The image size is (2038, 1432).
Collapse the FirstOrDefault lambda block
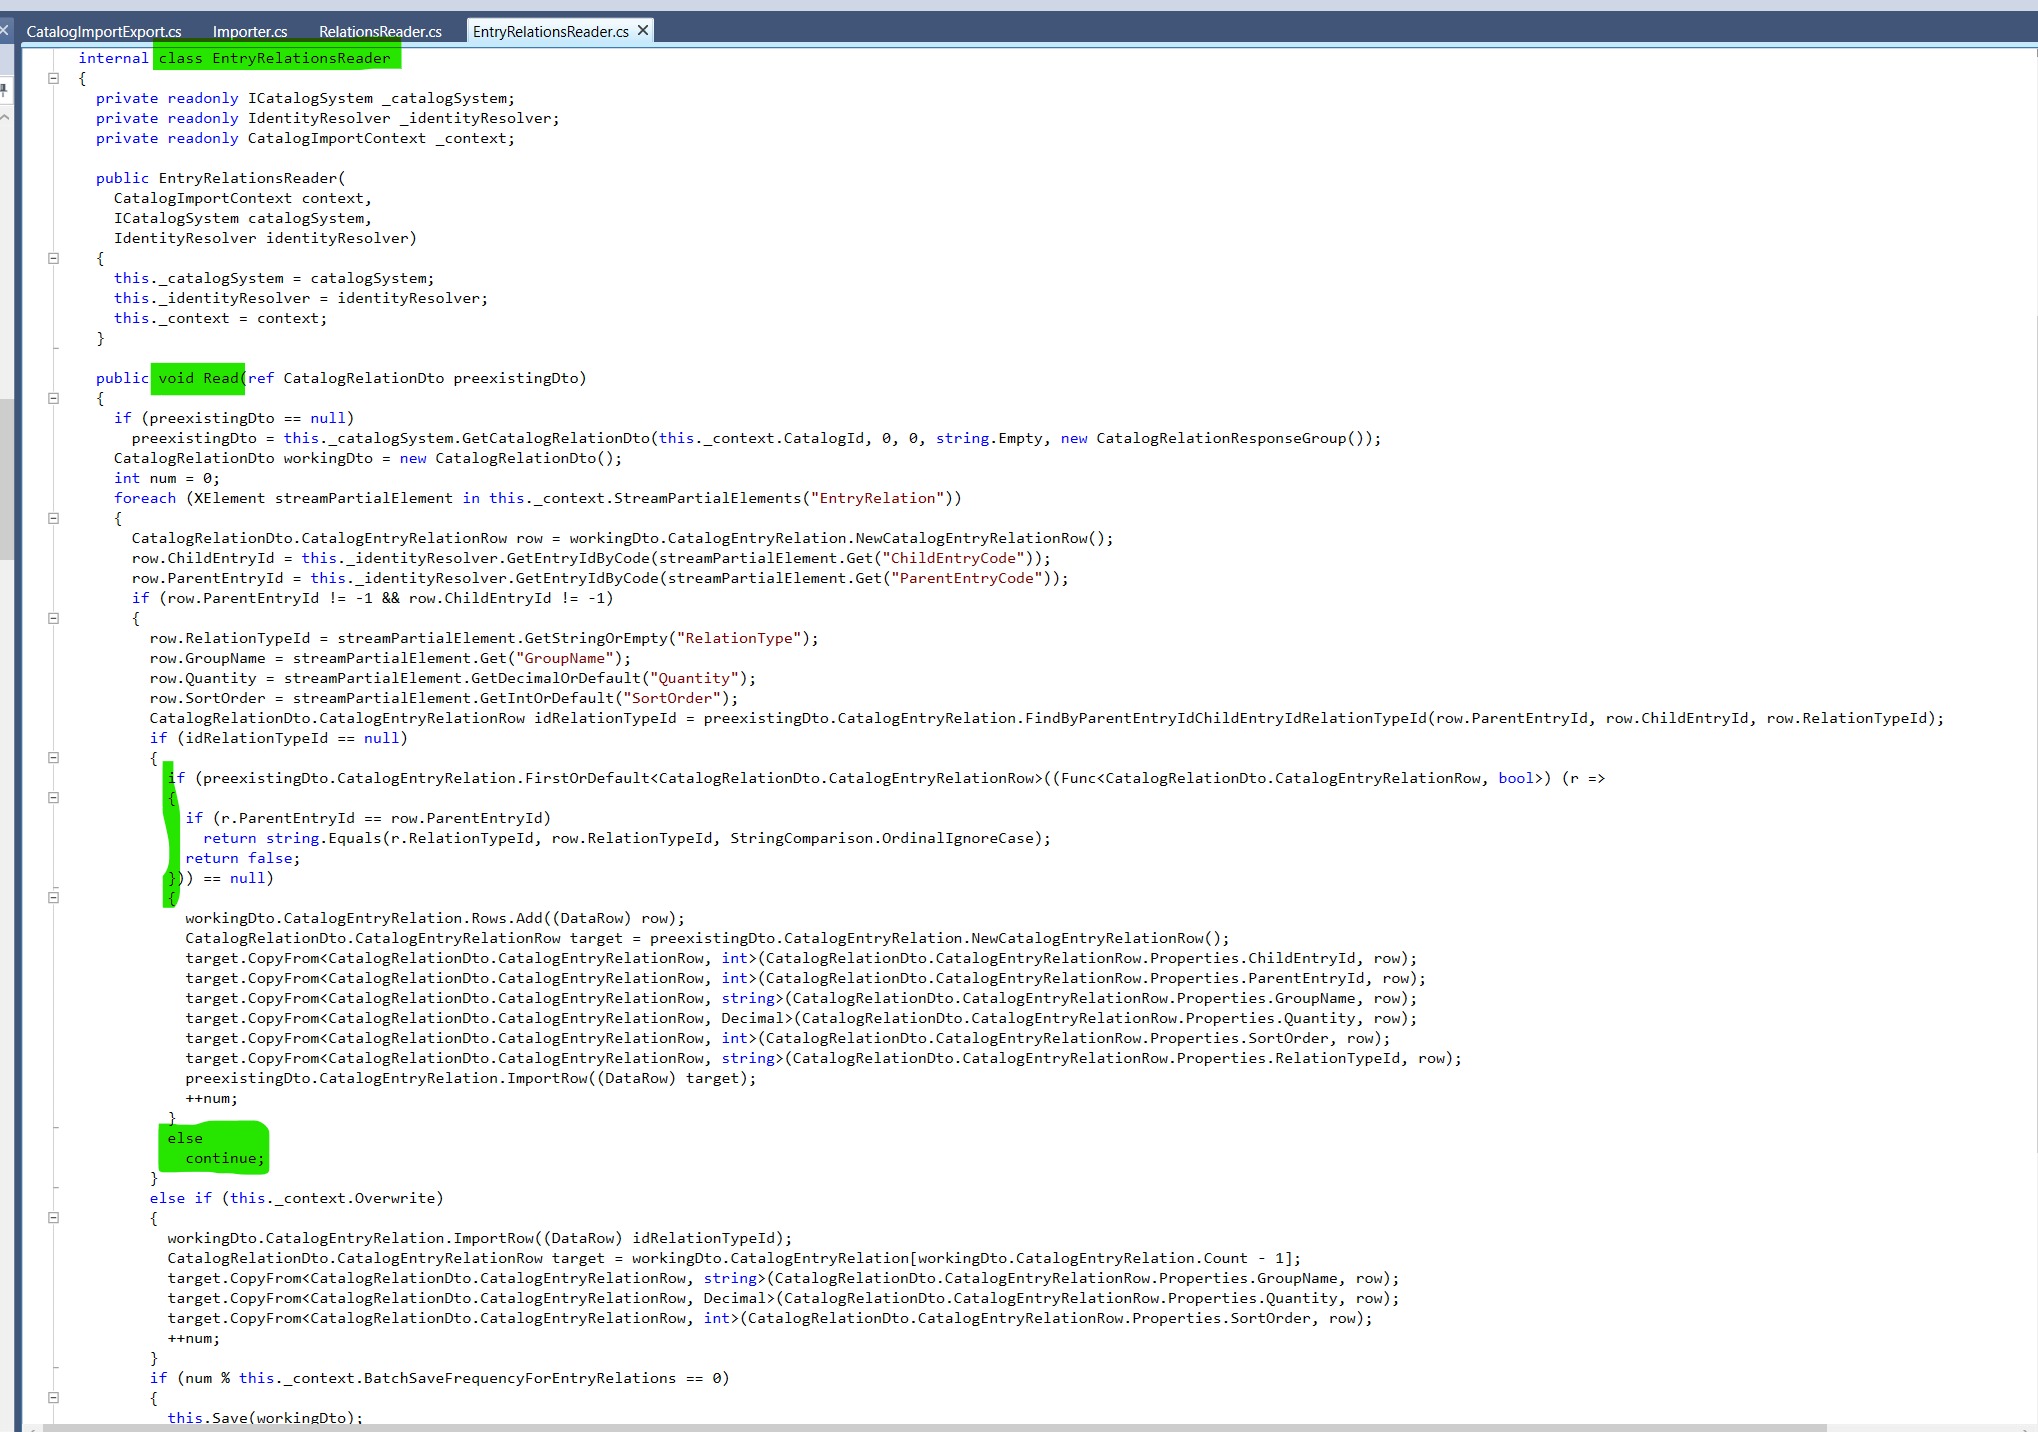[x=54, y=798]
